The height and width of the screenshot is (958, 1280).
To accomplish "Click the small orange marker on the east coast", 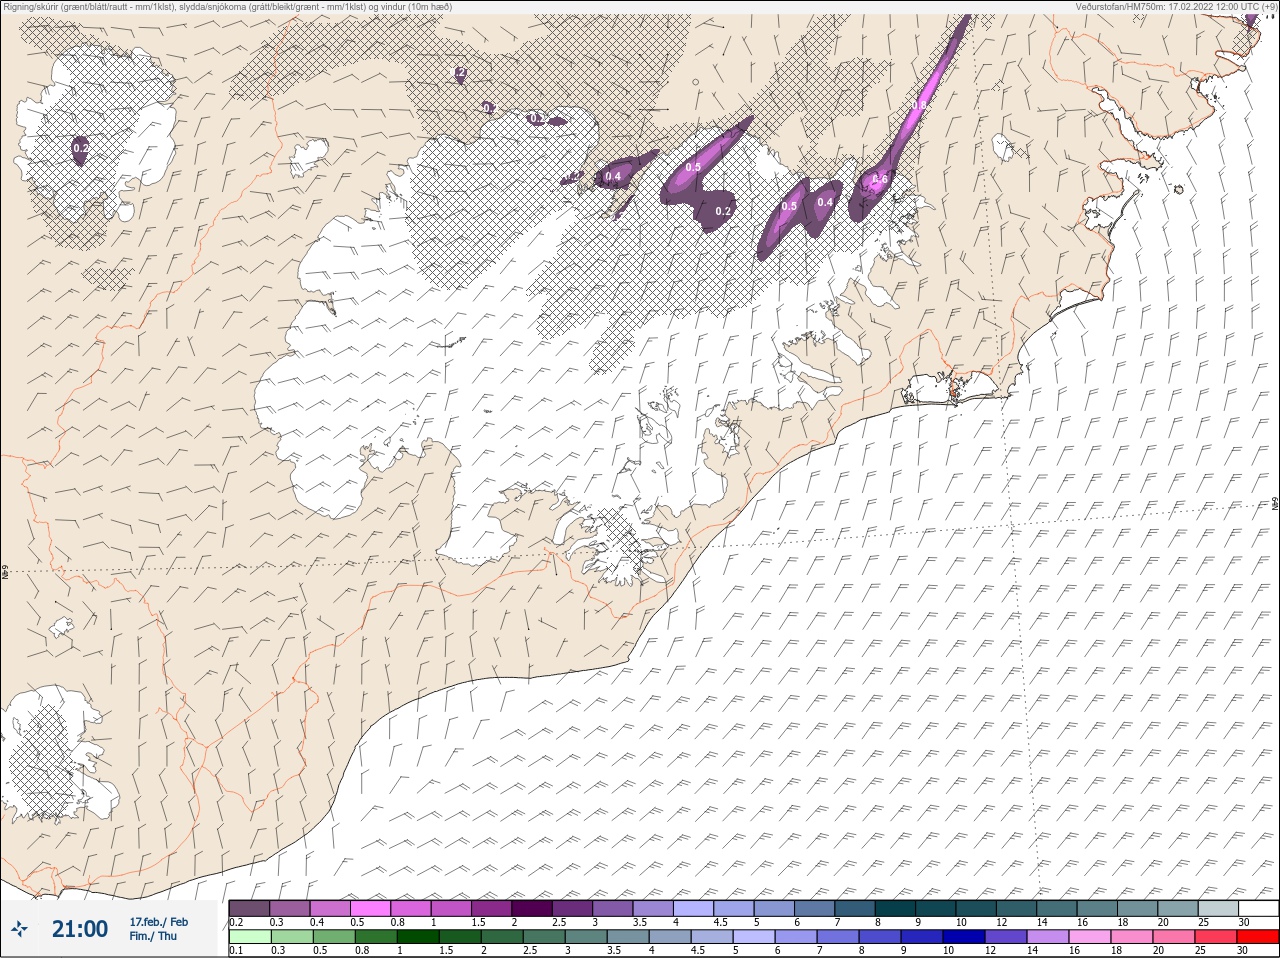I will coord(954,394).
